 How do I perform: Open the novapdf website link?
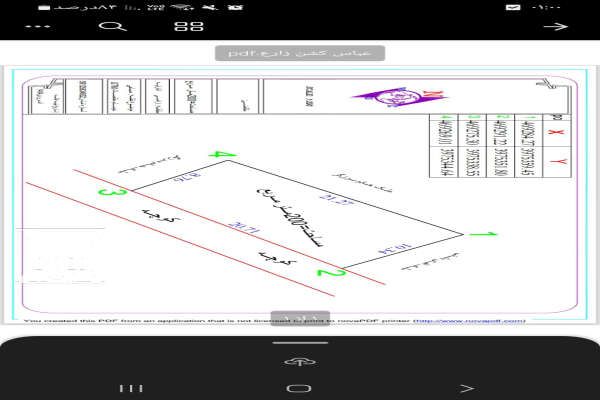[469, 321]
